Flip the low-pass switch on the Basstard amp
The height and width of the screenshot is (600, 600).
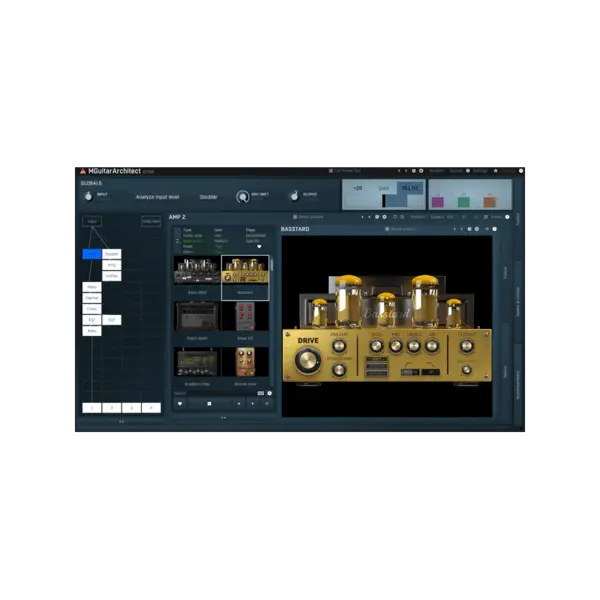click(x=430, y=372)
